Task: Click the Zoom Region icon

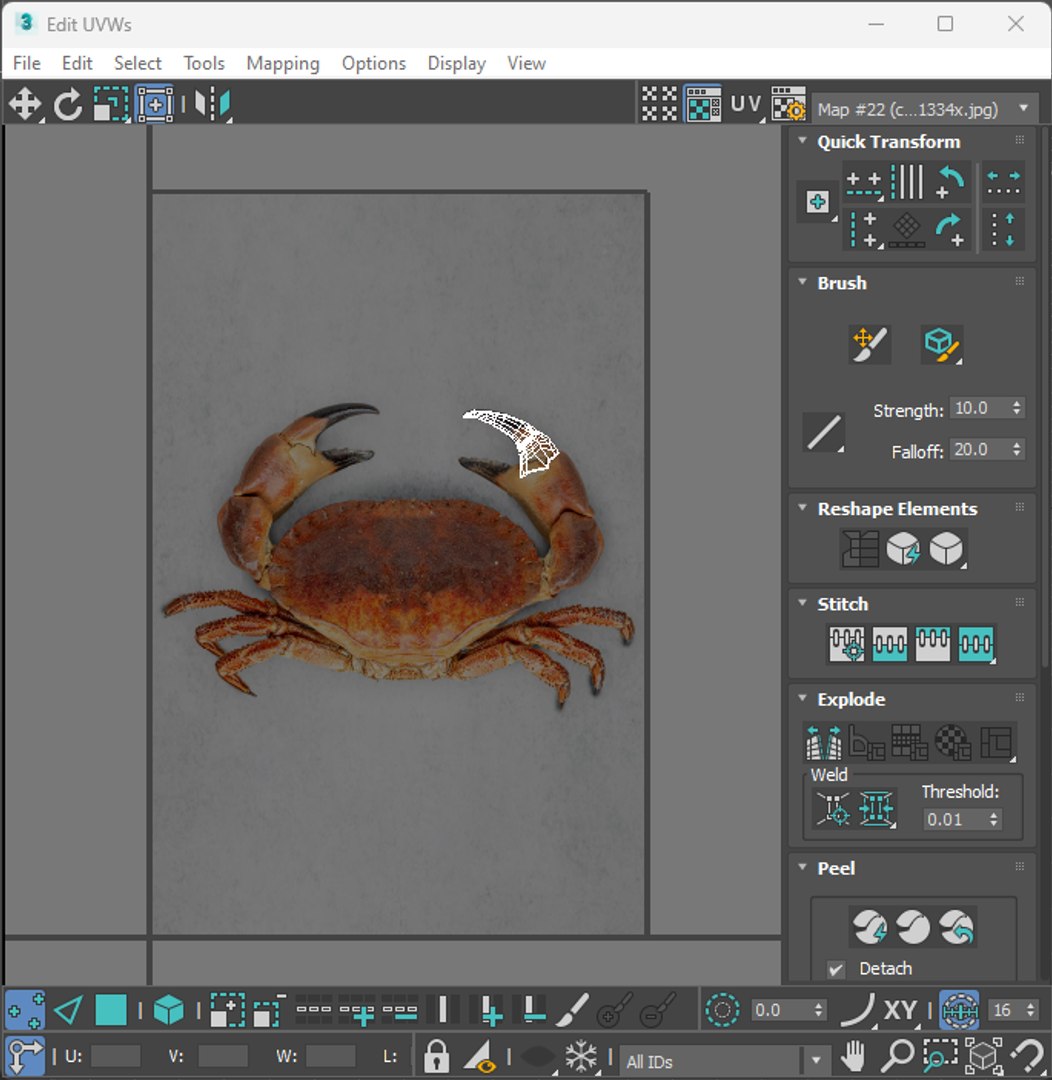Action: [x=941, y=1055]
